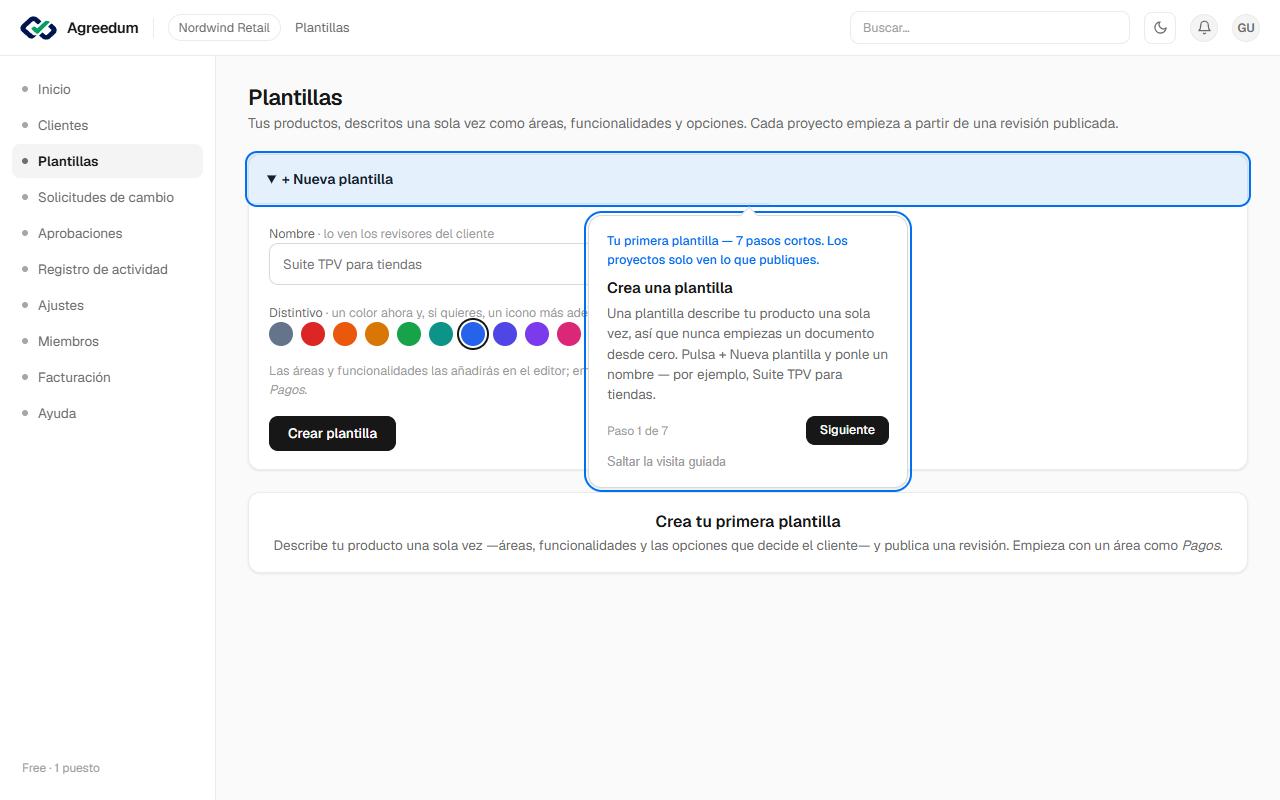
Task: Click Saltar la visita guiada
Action: pos(666,462)
